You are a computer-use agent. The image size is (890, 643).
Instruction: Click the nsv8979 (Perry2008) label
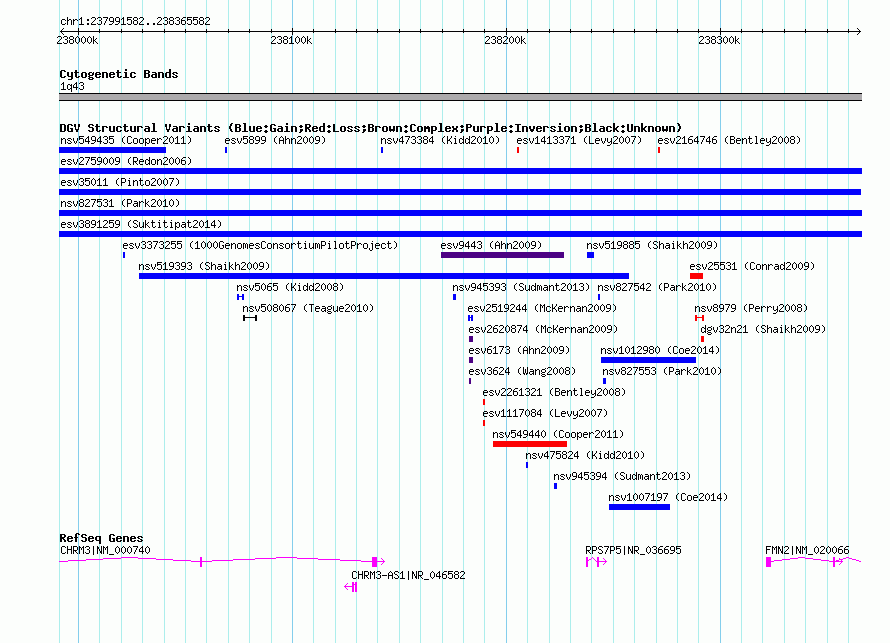click(x=751, y=308)
